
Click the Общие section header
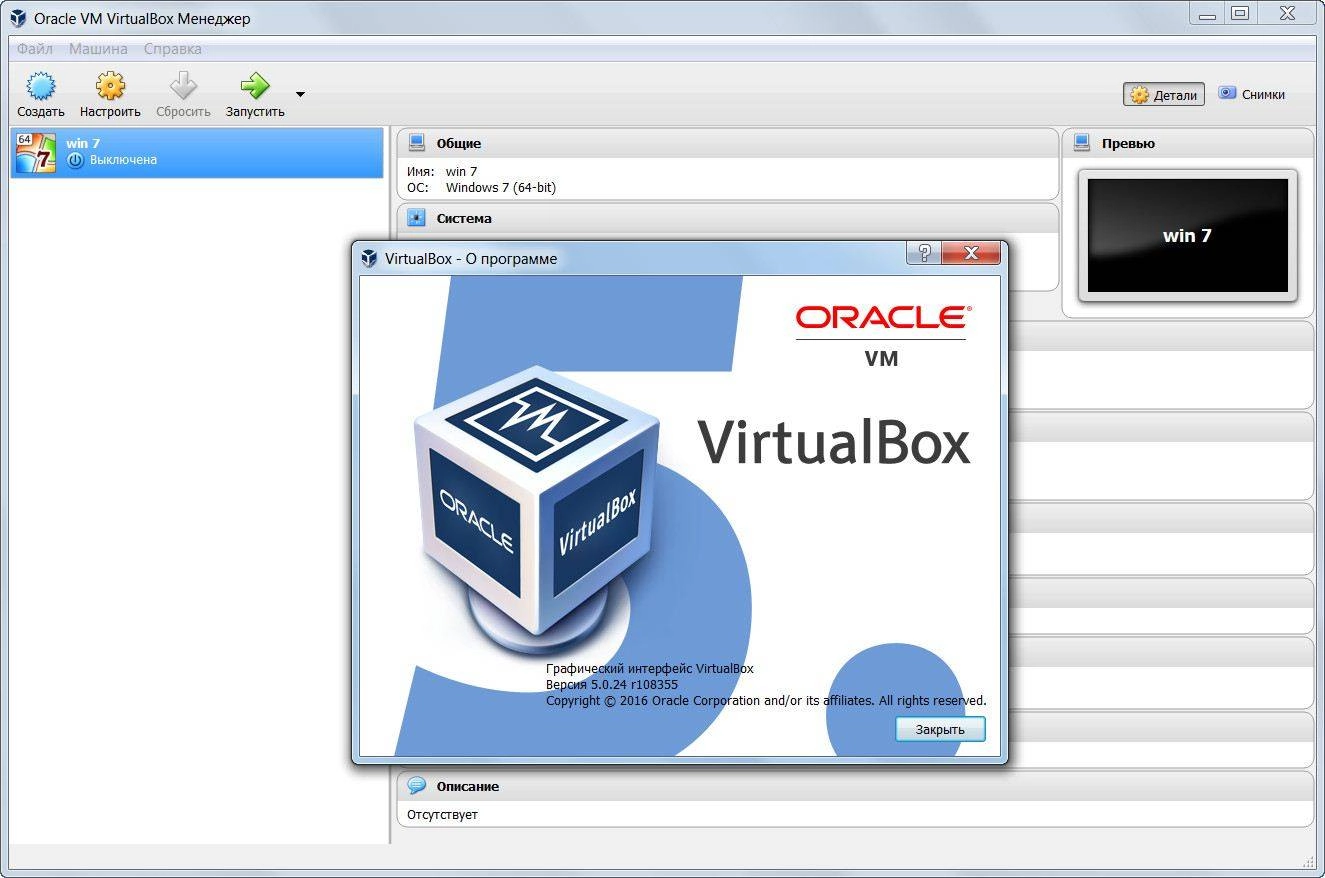pyautogui.click(x=727, y=143)
